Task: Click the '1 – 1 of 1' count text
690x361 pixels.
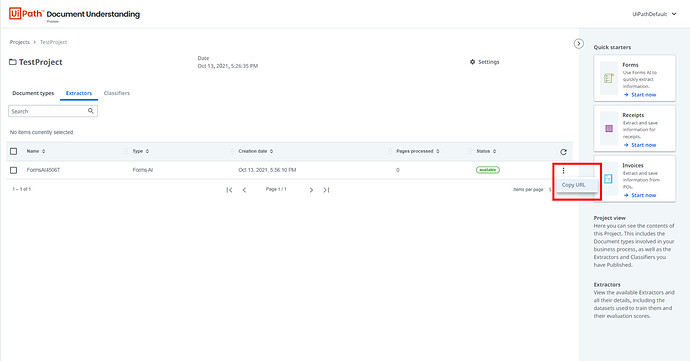Action: (22, 189)
